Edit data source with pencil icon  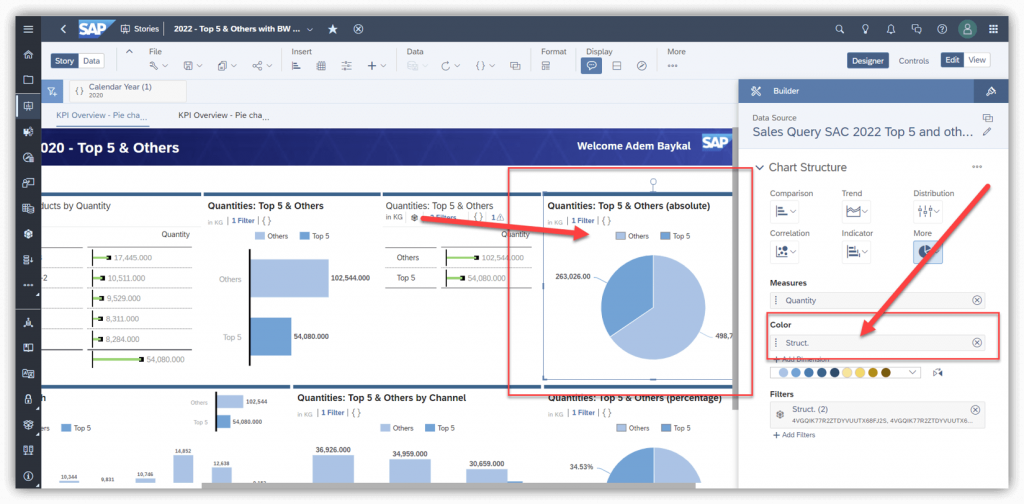pos(987,131)
